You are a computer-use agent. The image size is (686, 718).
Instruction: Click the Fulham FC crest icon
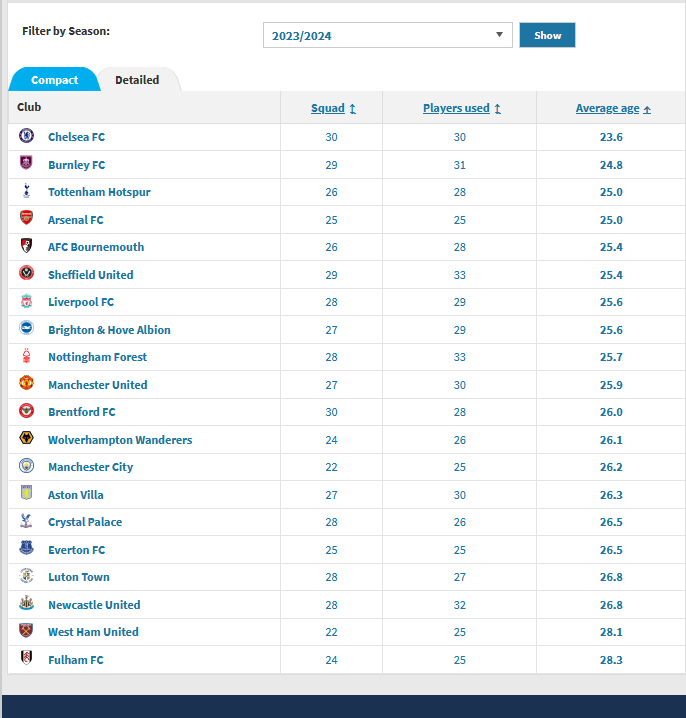pos(26,658)
